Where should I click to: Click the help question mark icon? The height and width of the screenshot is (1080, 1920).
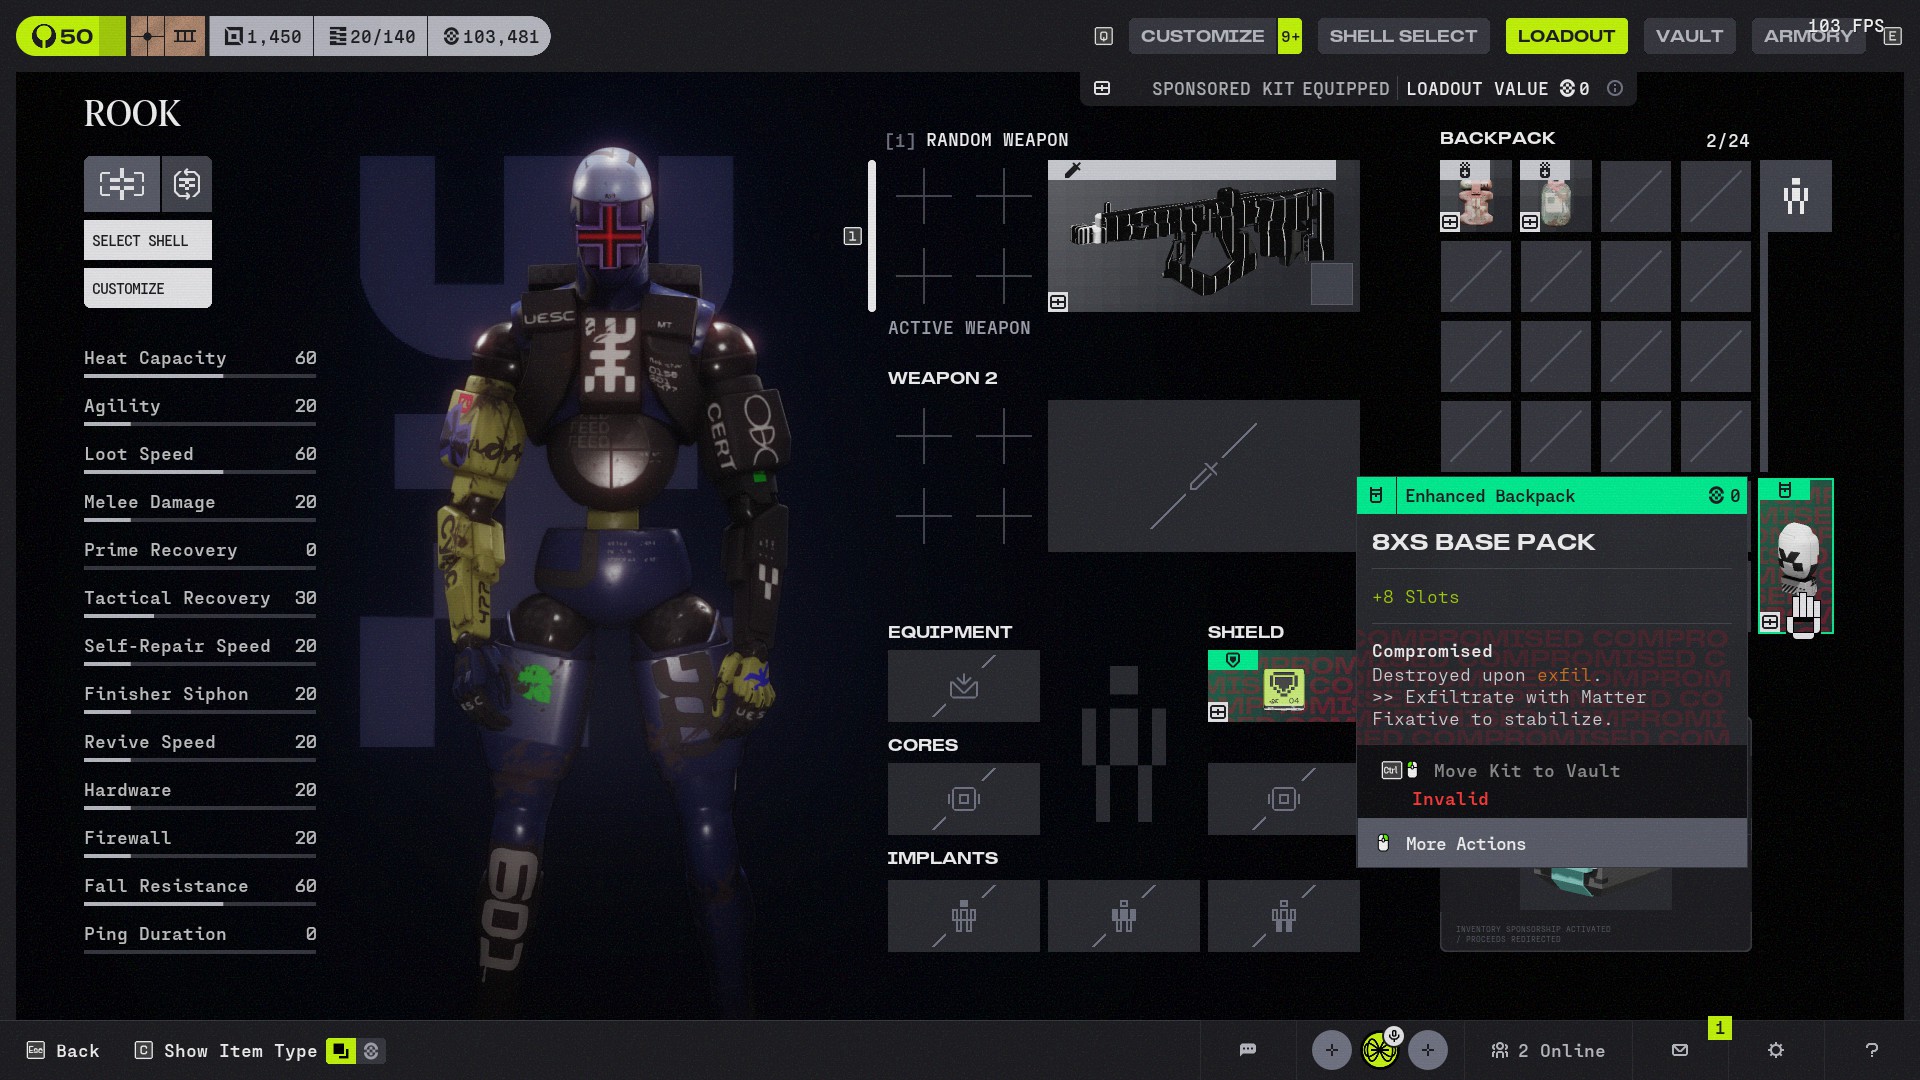tap(1871, 1050)
